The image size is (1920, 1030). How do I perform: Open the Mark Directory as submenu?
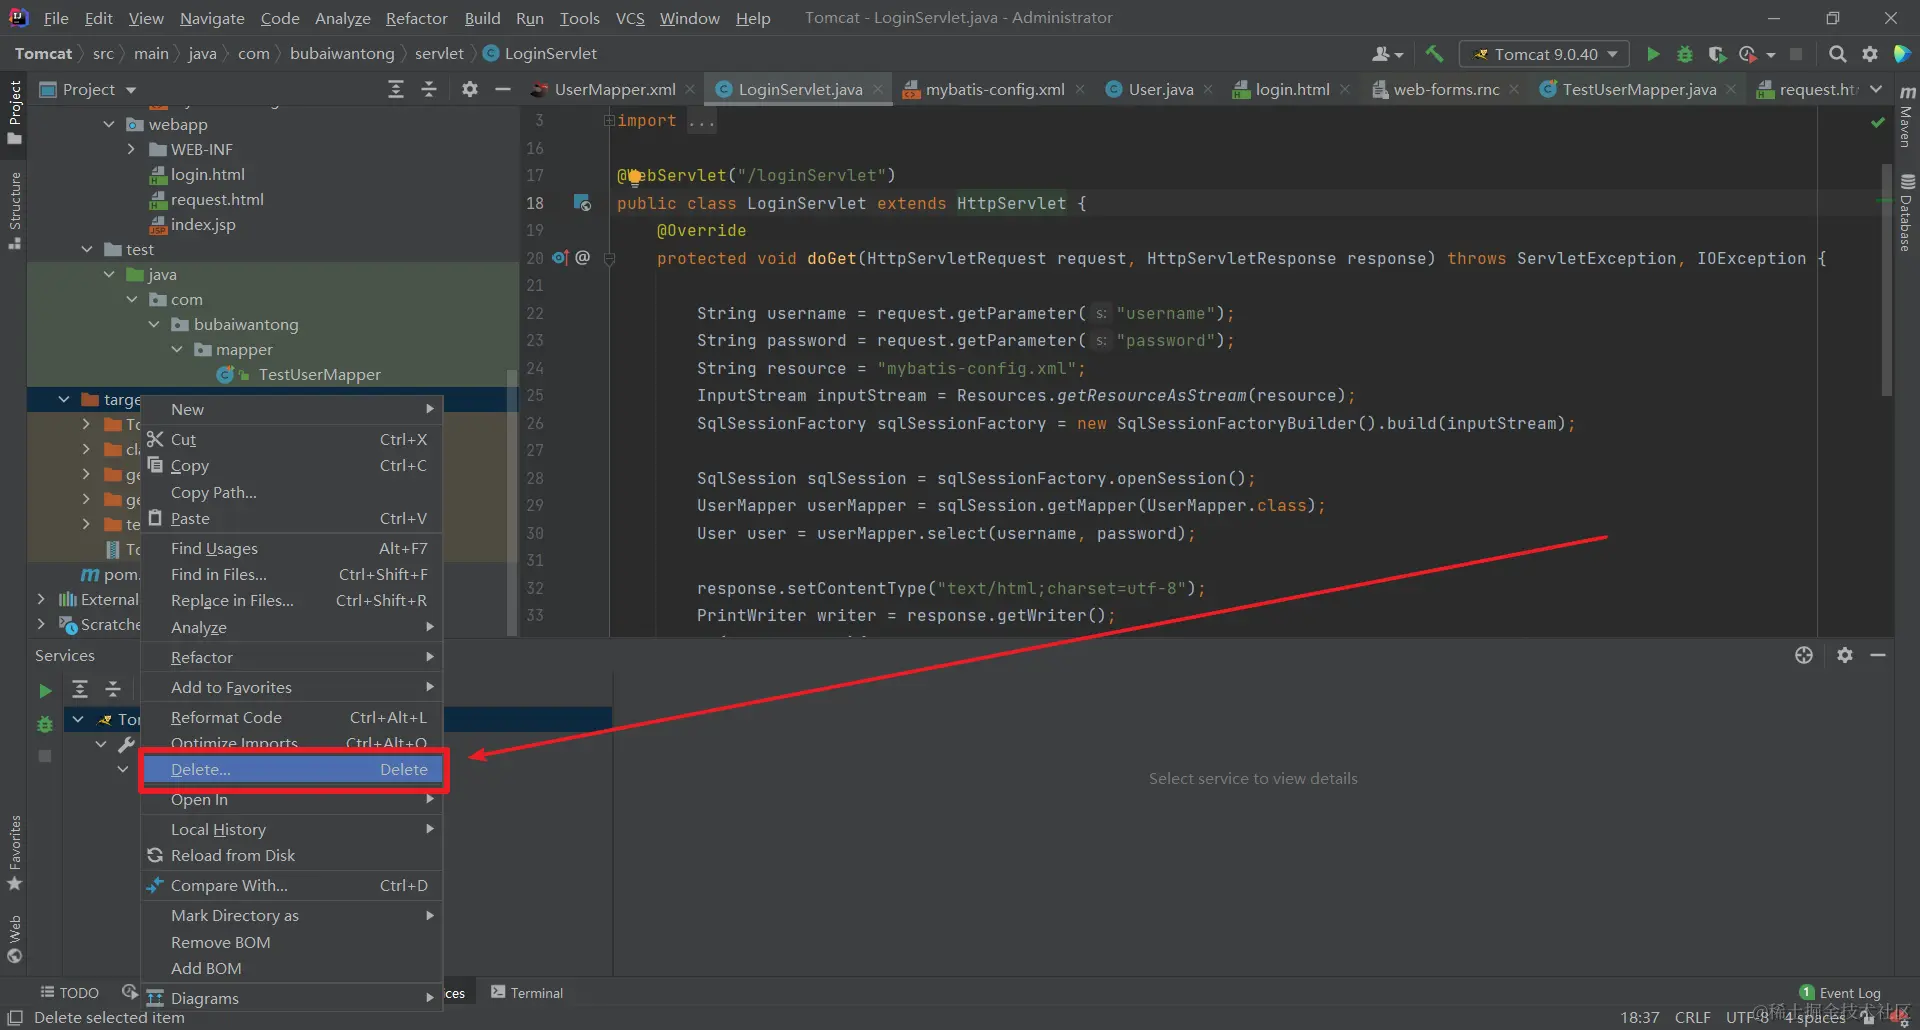click(x=292, y=916)
